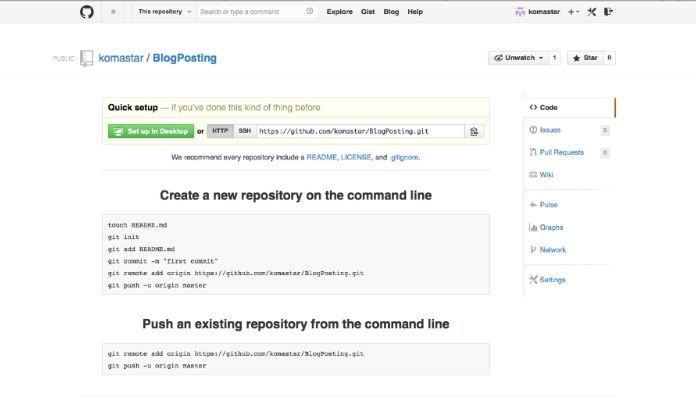This screenshot has height=402, width=696.
Task: Open account settings tools icon
Action: 592,12
